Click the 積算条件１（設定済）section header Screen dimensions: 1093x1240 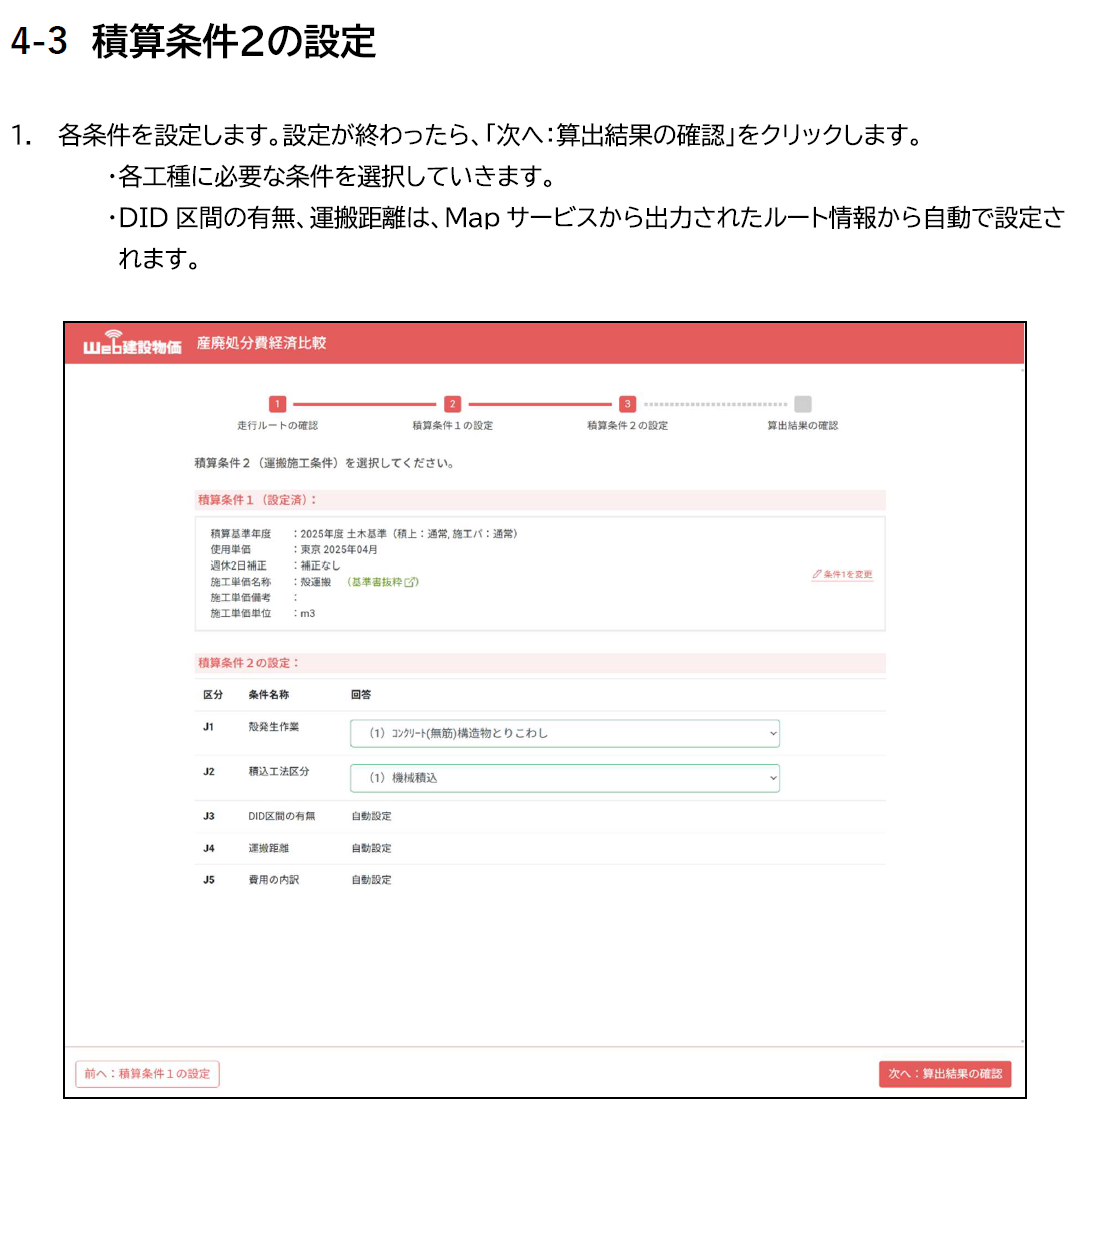540,500
